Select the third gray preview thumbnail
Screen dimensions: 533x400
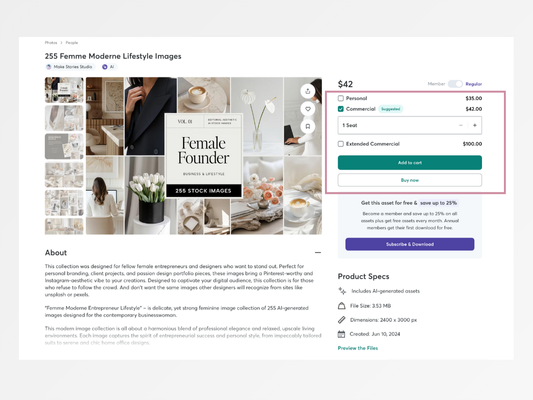click(x=64, y=146)
